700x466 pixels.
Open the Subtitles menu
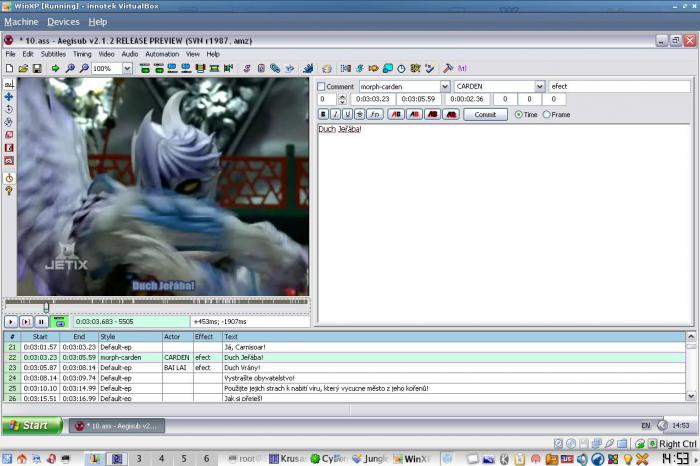53,54
